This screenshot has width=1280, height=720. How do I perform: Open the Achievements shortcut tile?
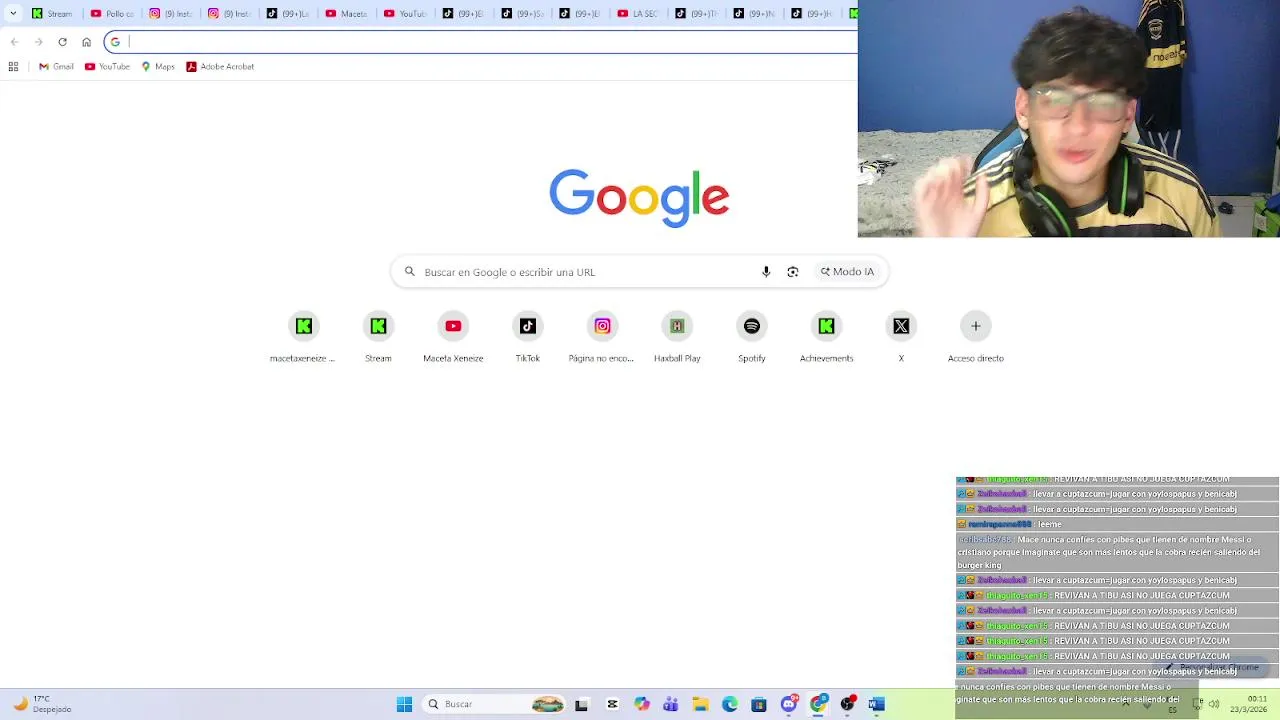click(826, 337)
